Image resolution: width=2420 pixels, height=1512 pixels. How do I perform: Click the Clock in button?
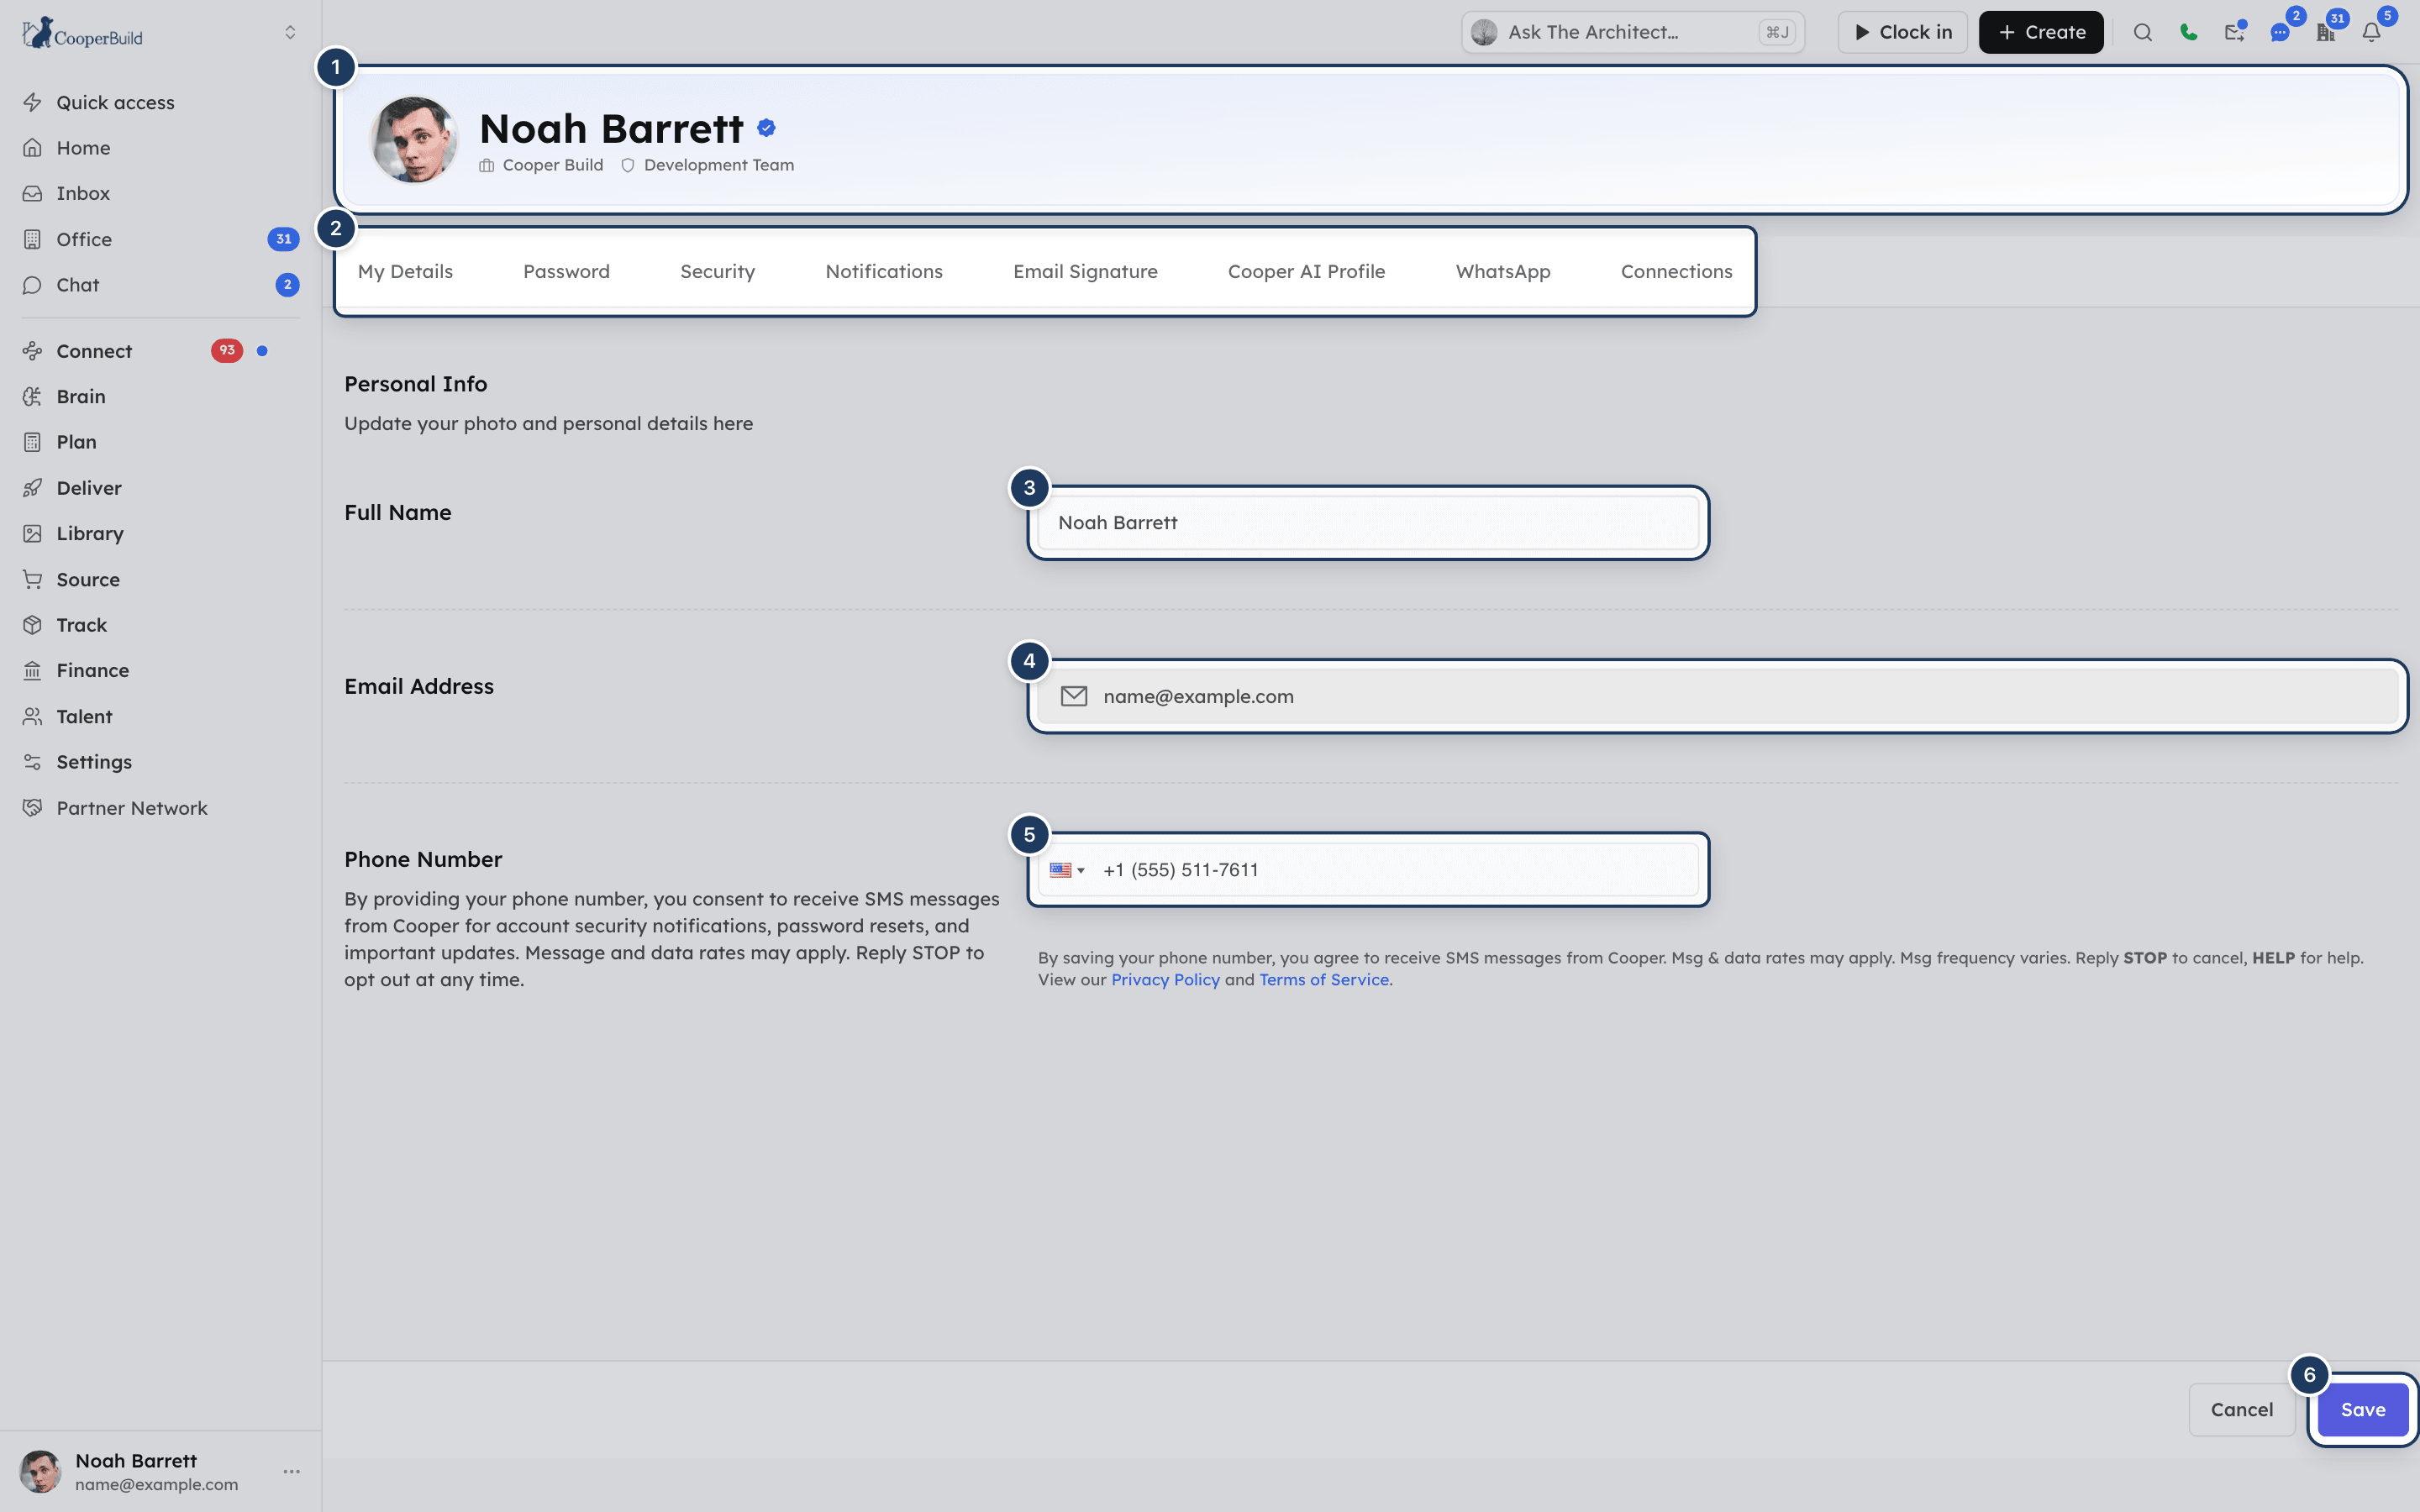point(1902,32)
